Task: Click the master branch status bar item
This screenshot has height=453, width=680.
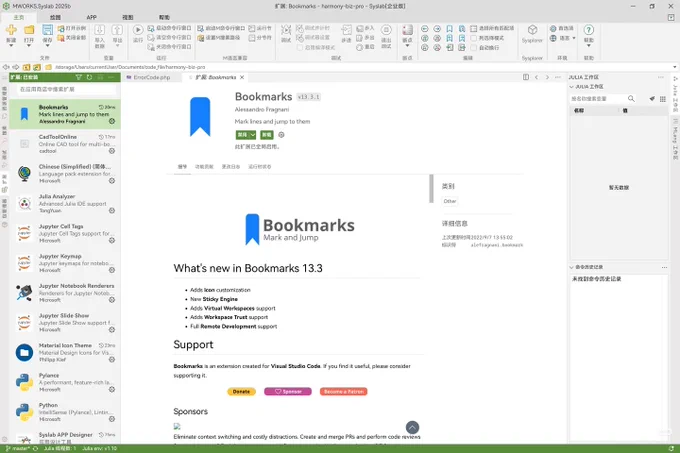Action: 17,448
